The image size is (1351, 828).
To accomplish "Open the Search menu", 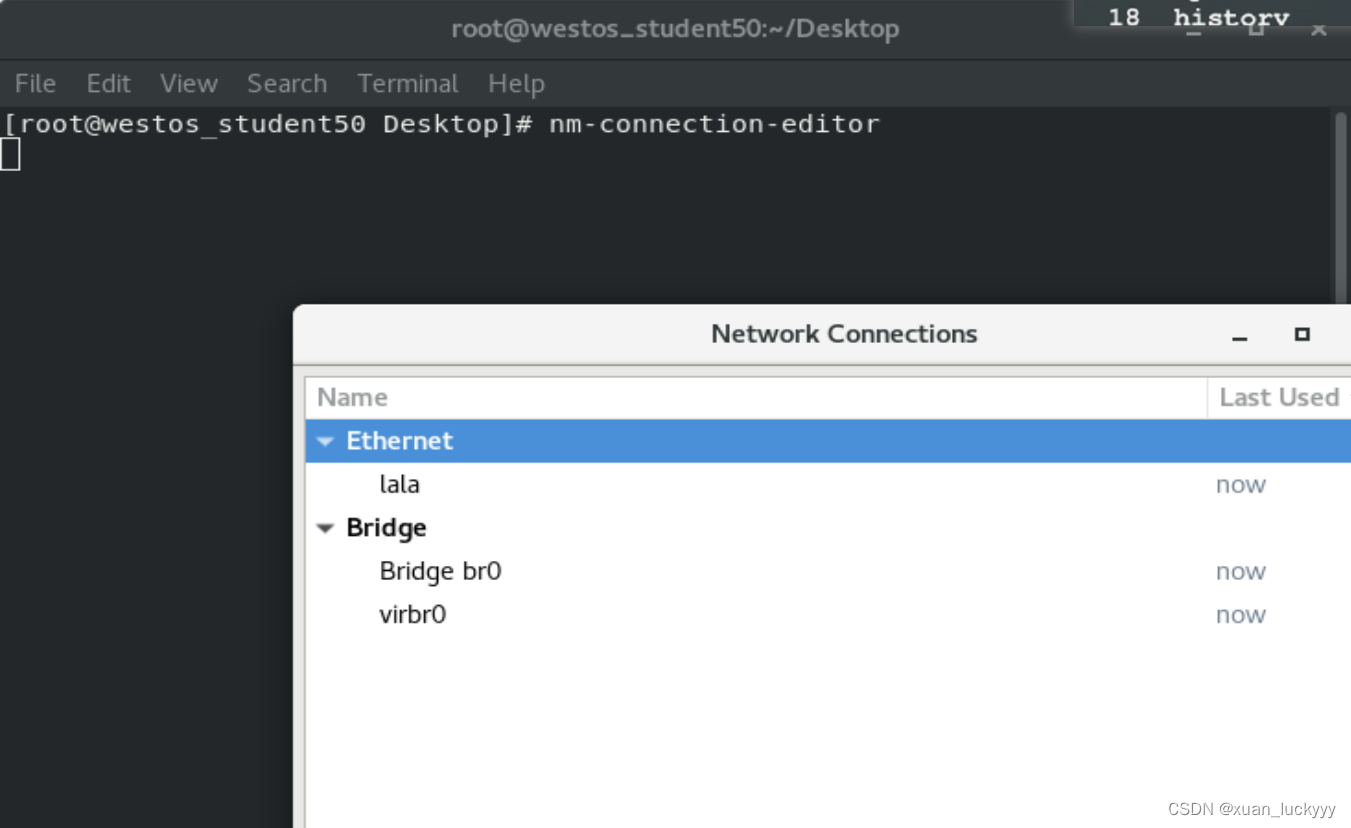I will click(x=287, y=84).
